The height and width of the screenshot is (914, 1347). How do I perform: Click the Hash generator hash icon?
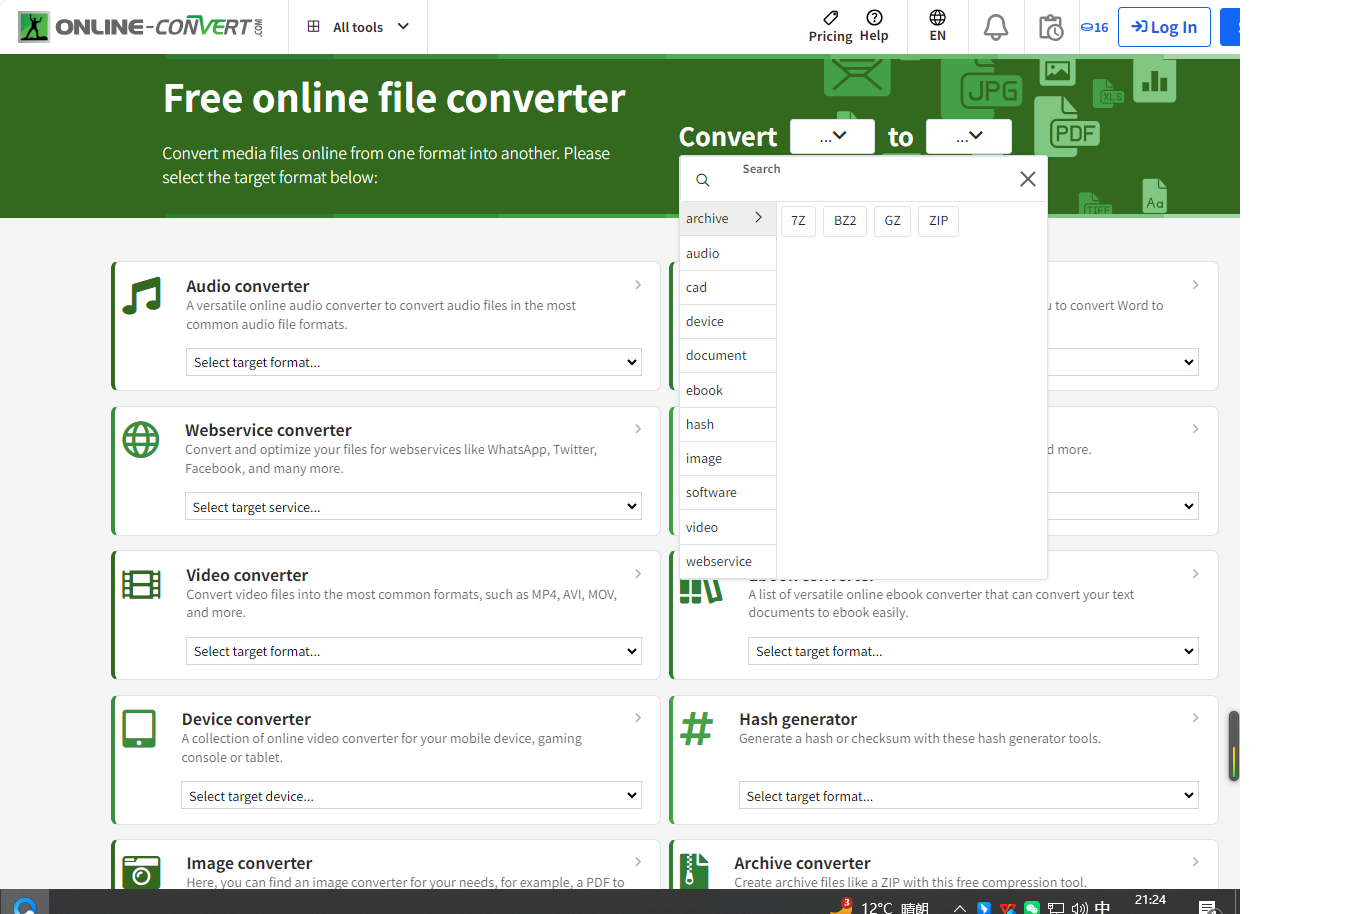[696, 729]
